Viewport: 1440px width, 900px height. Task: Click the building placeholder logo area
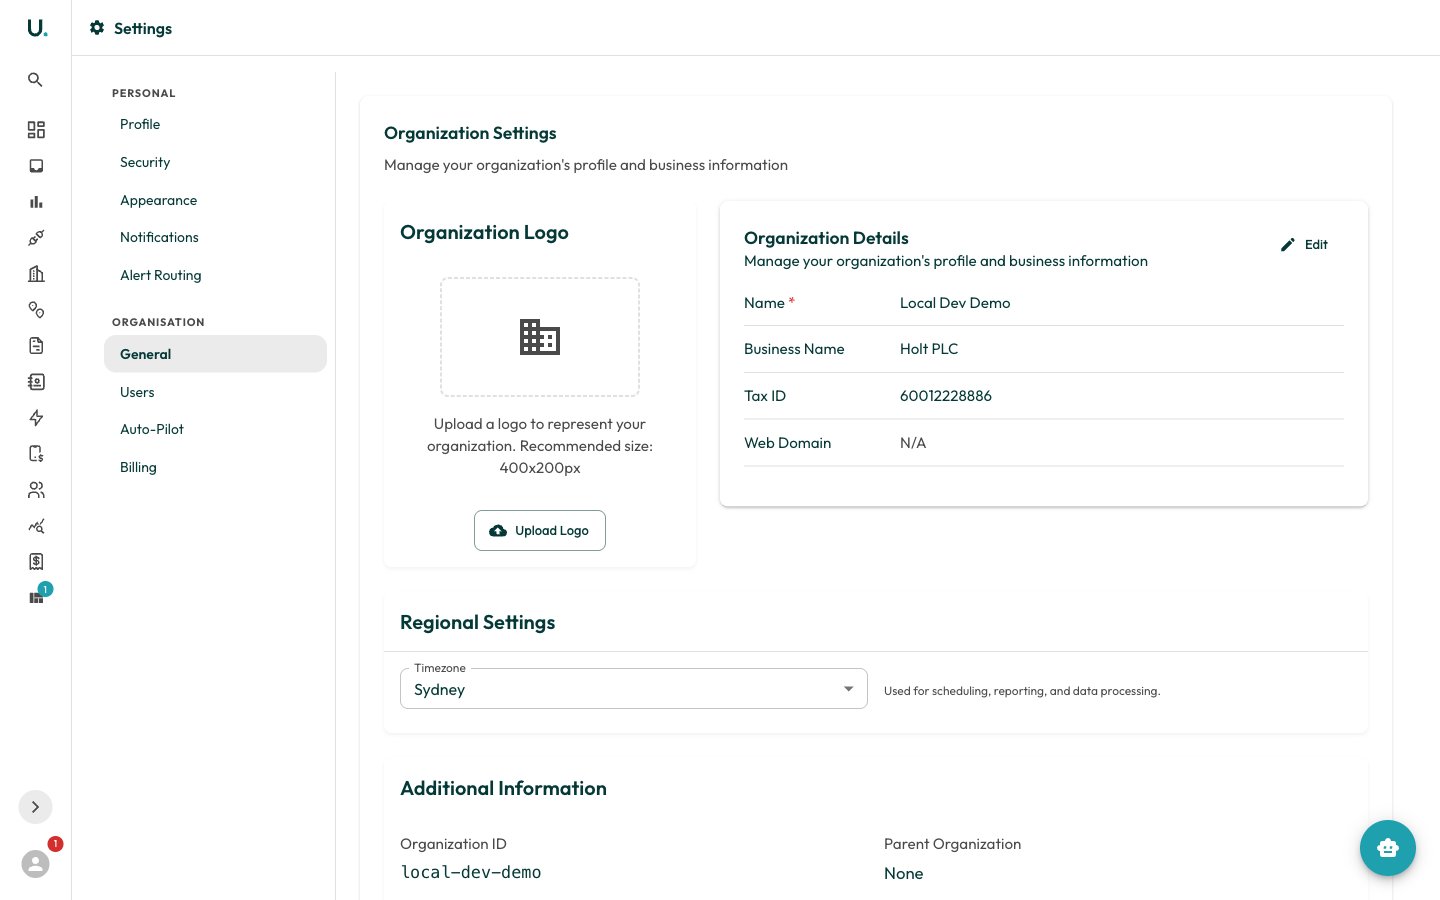540,337
